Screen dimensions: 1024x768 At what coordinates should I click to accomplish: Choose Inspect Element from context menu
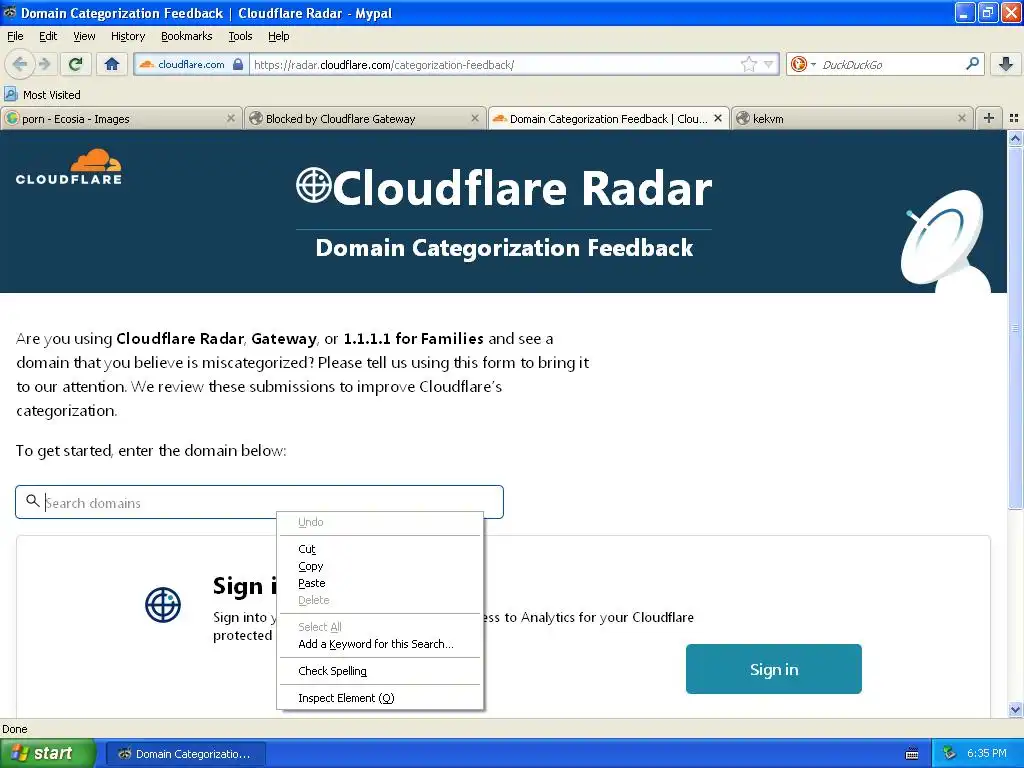[380, 698]
